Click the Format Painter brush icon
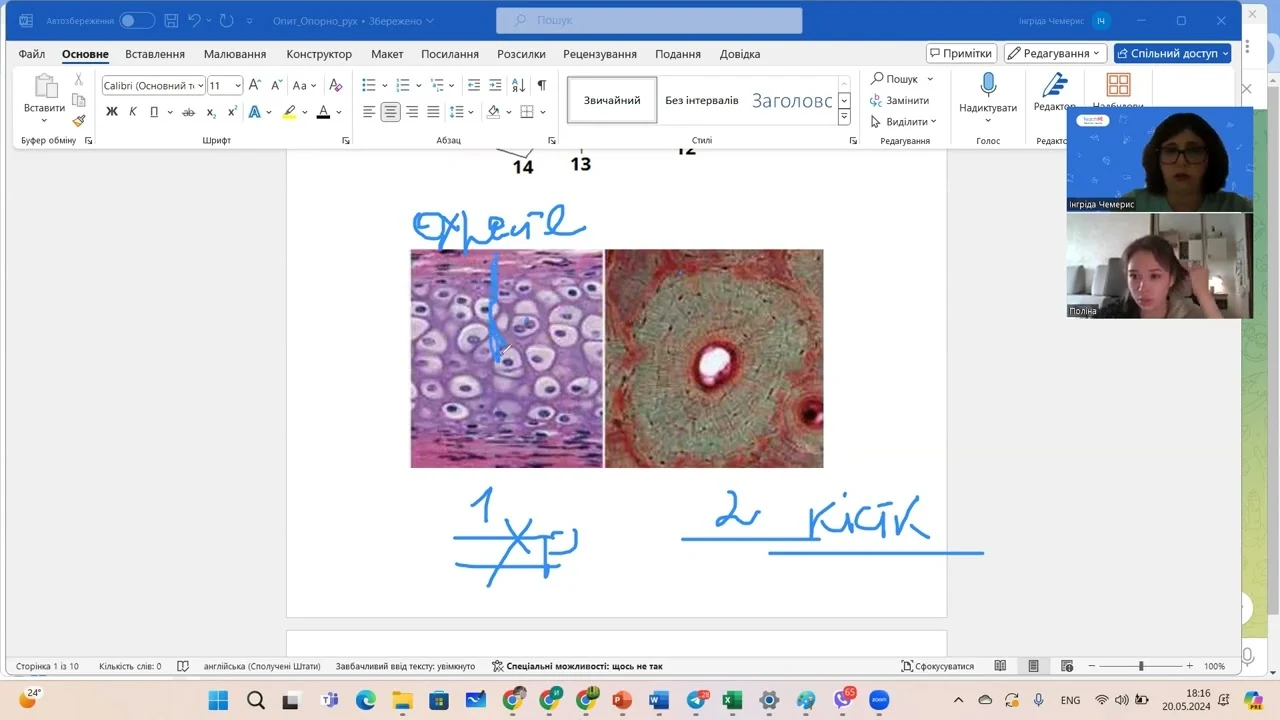 79,121
